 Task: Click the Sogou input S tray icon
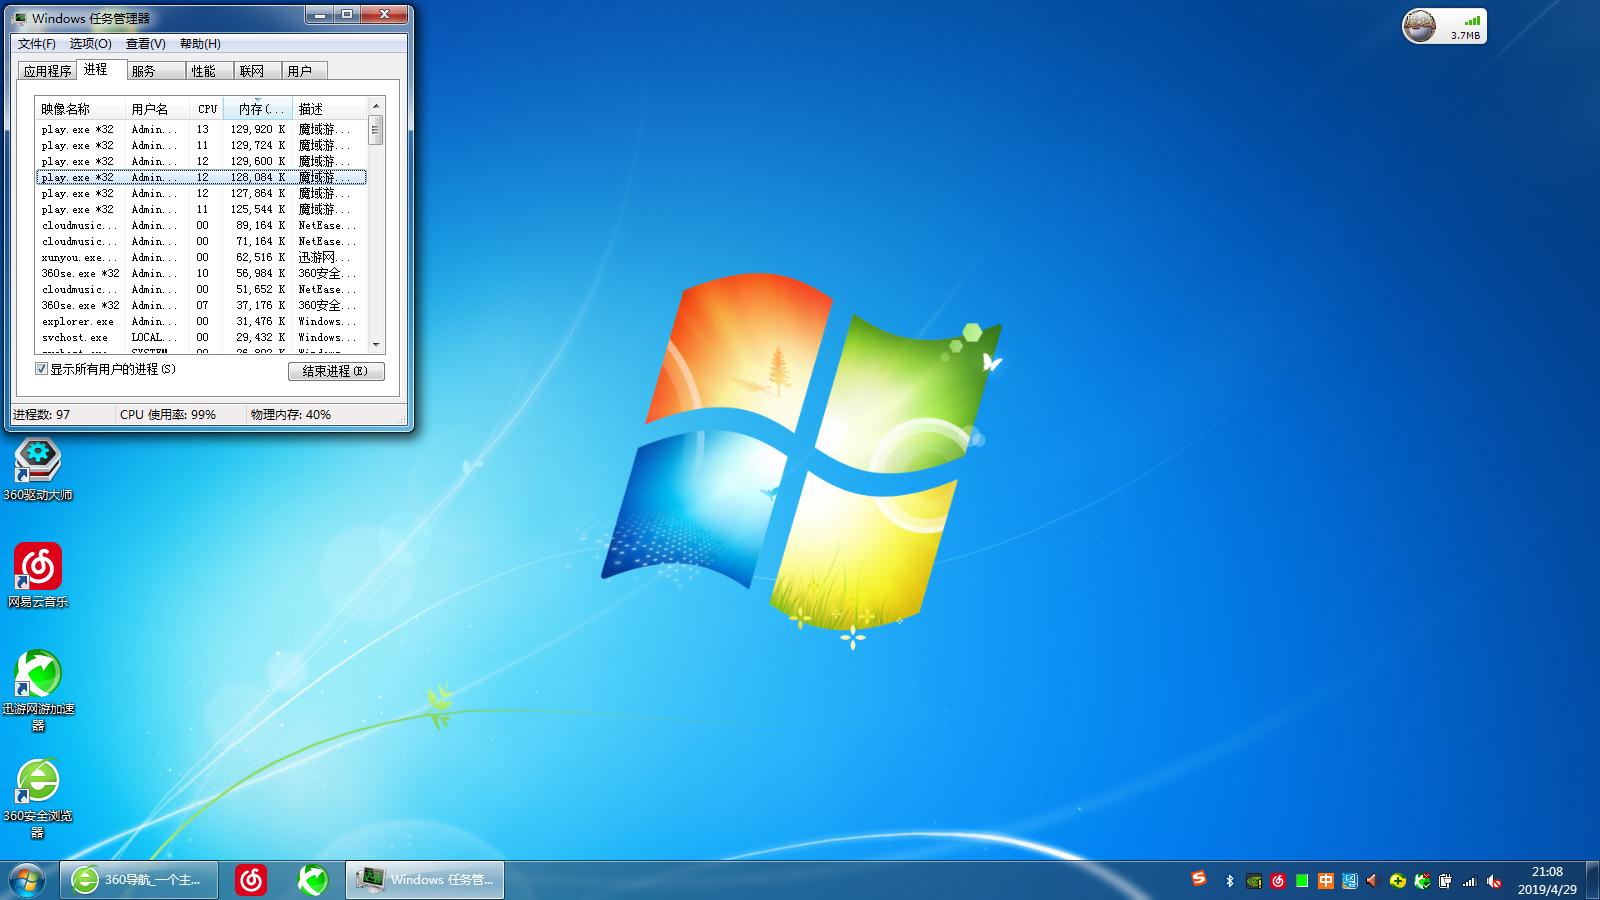pyautogui.click(x=1199, y=879)
